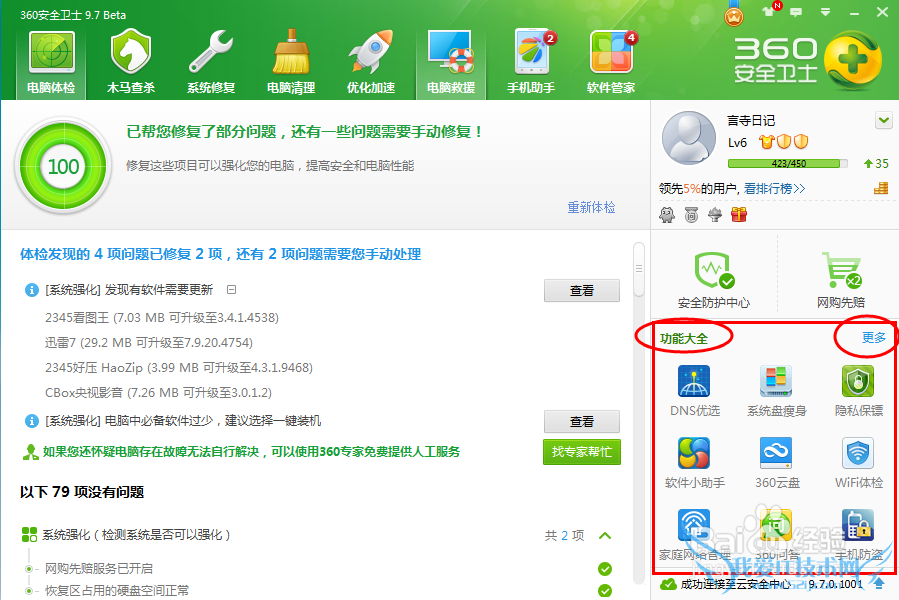The width and height of the screenshot is (899, 600).
Task: Open the 电脑体检 tab
Action: tap(52, 62)
